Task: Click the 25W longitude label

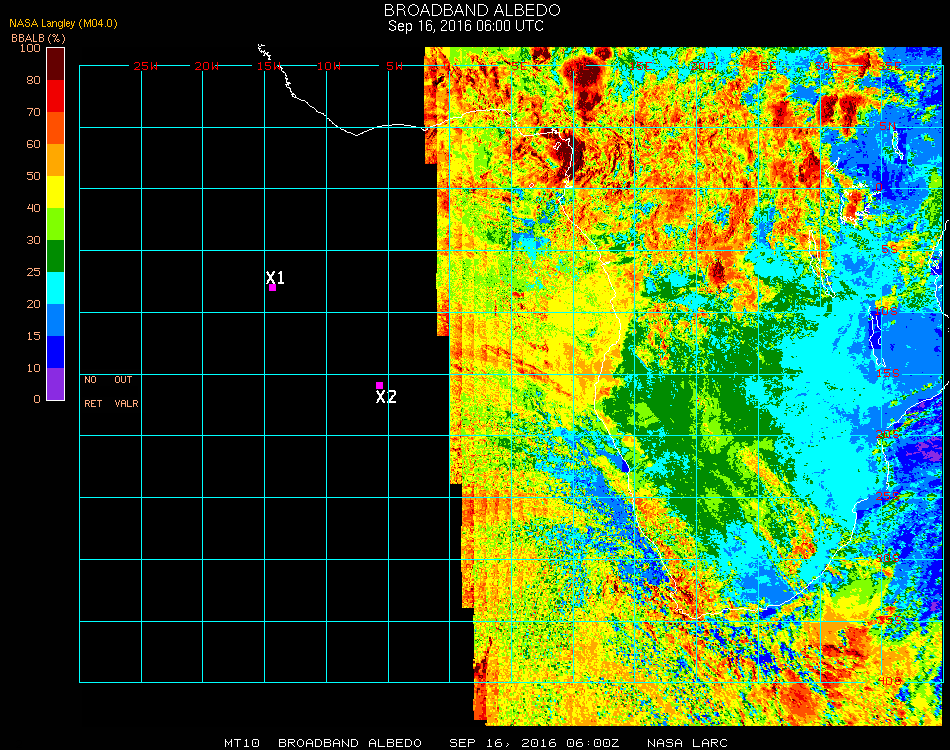Action: [146, 66]
